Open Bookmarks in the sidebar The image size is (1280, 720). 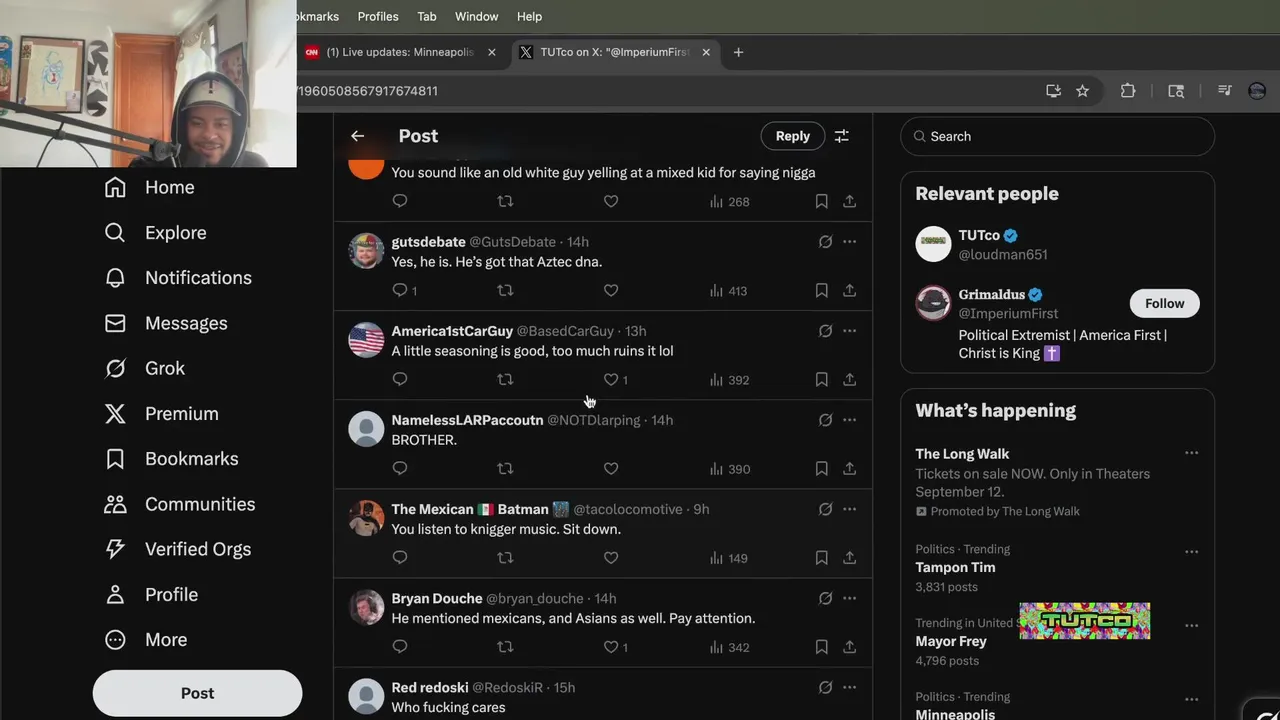point(171,459)
